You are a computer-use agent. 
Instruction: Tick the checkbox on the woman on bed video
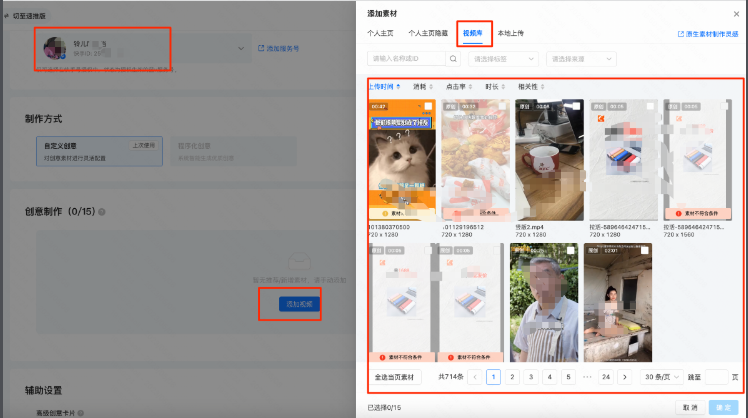pyautogui.click(x=644, y=250)
